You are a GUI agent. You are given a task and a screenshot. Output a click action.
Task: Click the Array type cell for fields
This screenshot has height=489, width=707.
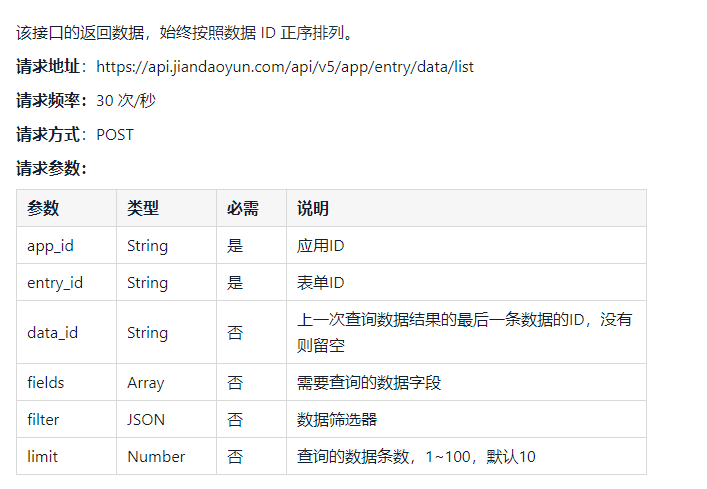(x=166, y=383)
